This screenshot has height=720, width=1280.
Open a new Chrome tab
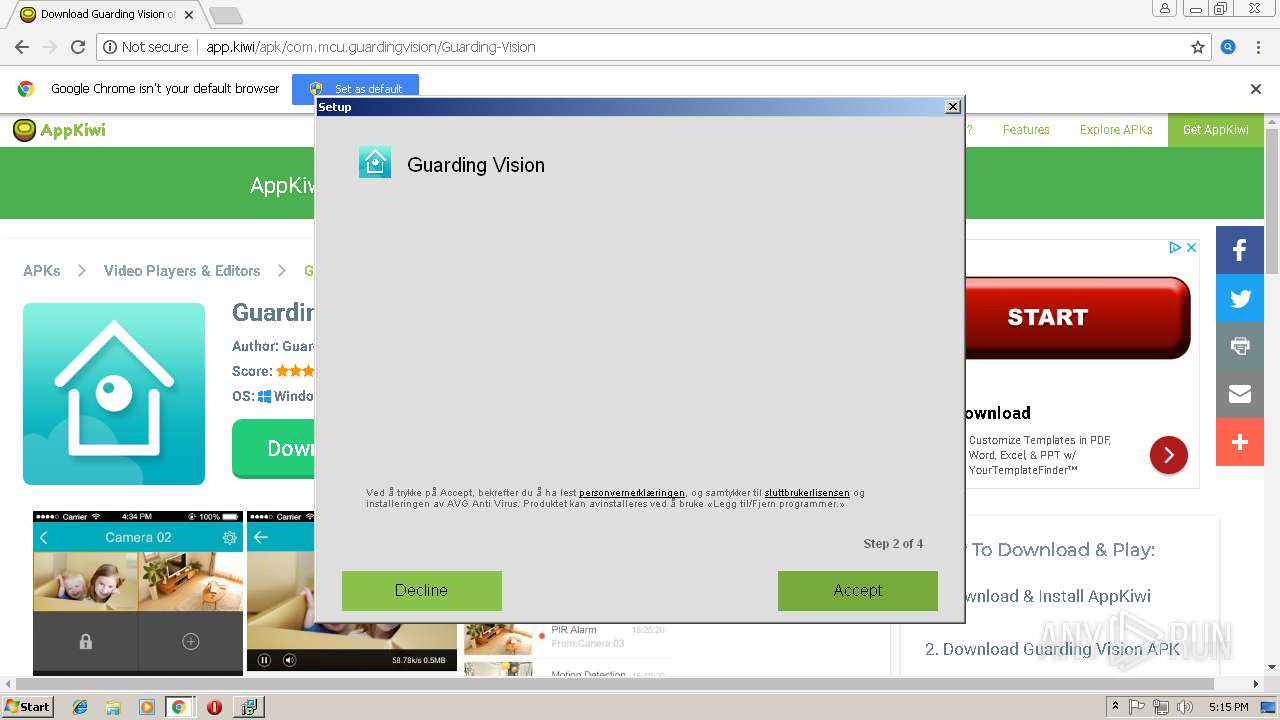pyautogui.click(x=226, y=15)
